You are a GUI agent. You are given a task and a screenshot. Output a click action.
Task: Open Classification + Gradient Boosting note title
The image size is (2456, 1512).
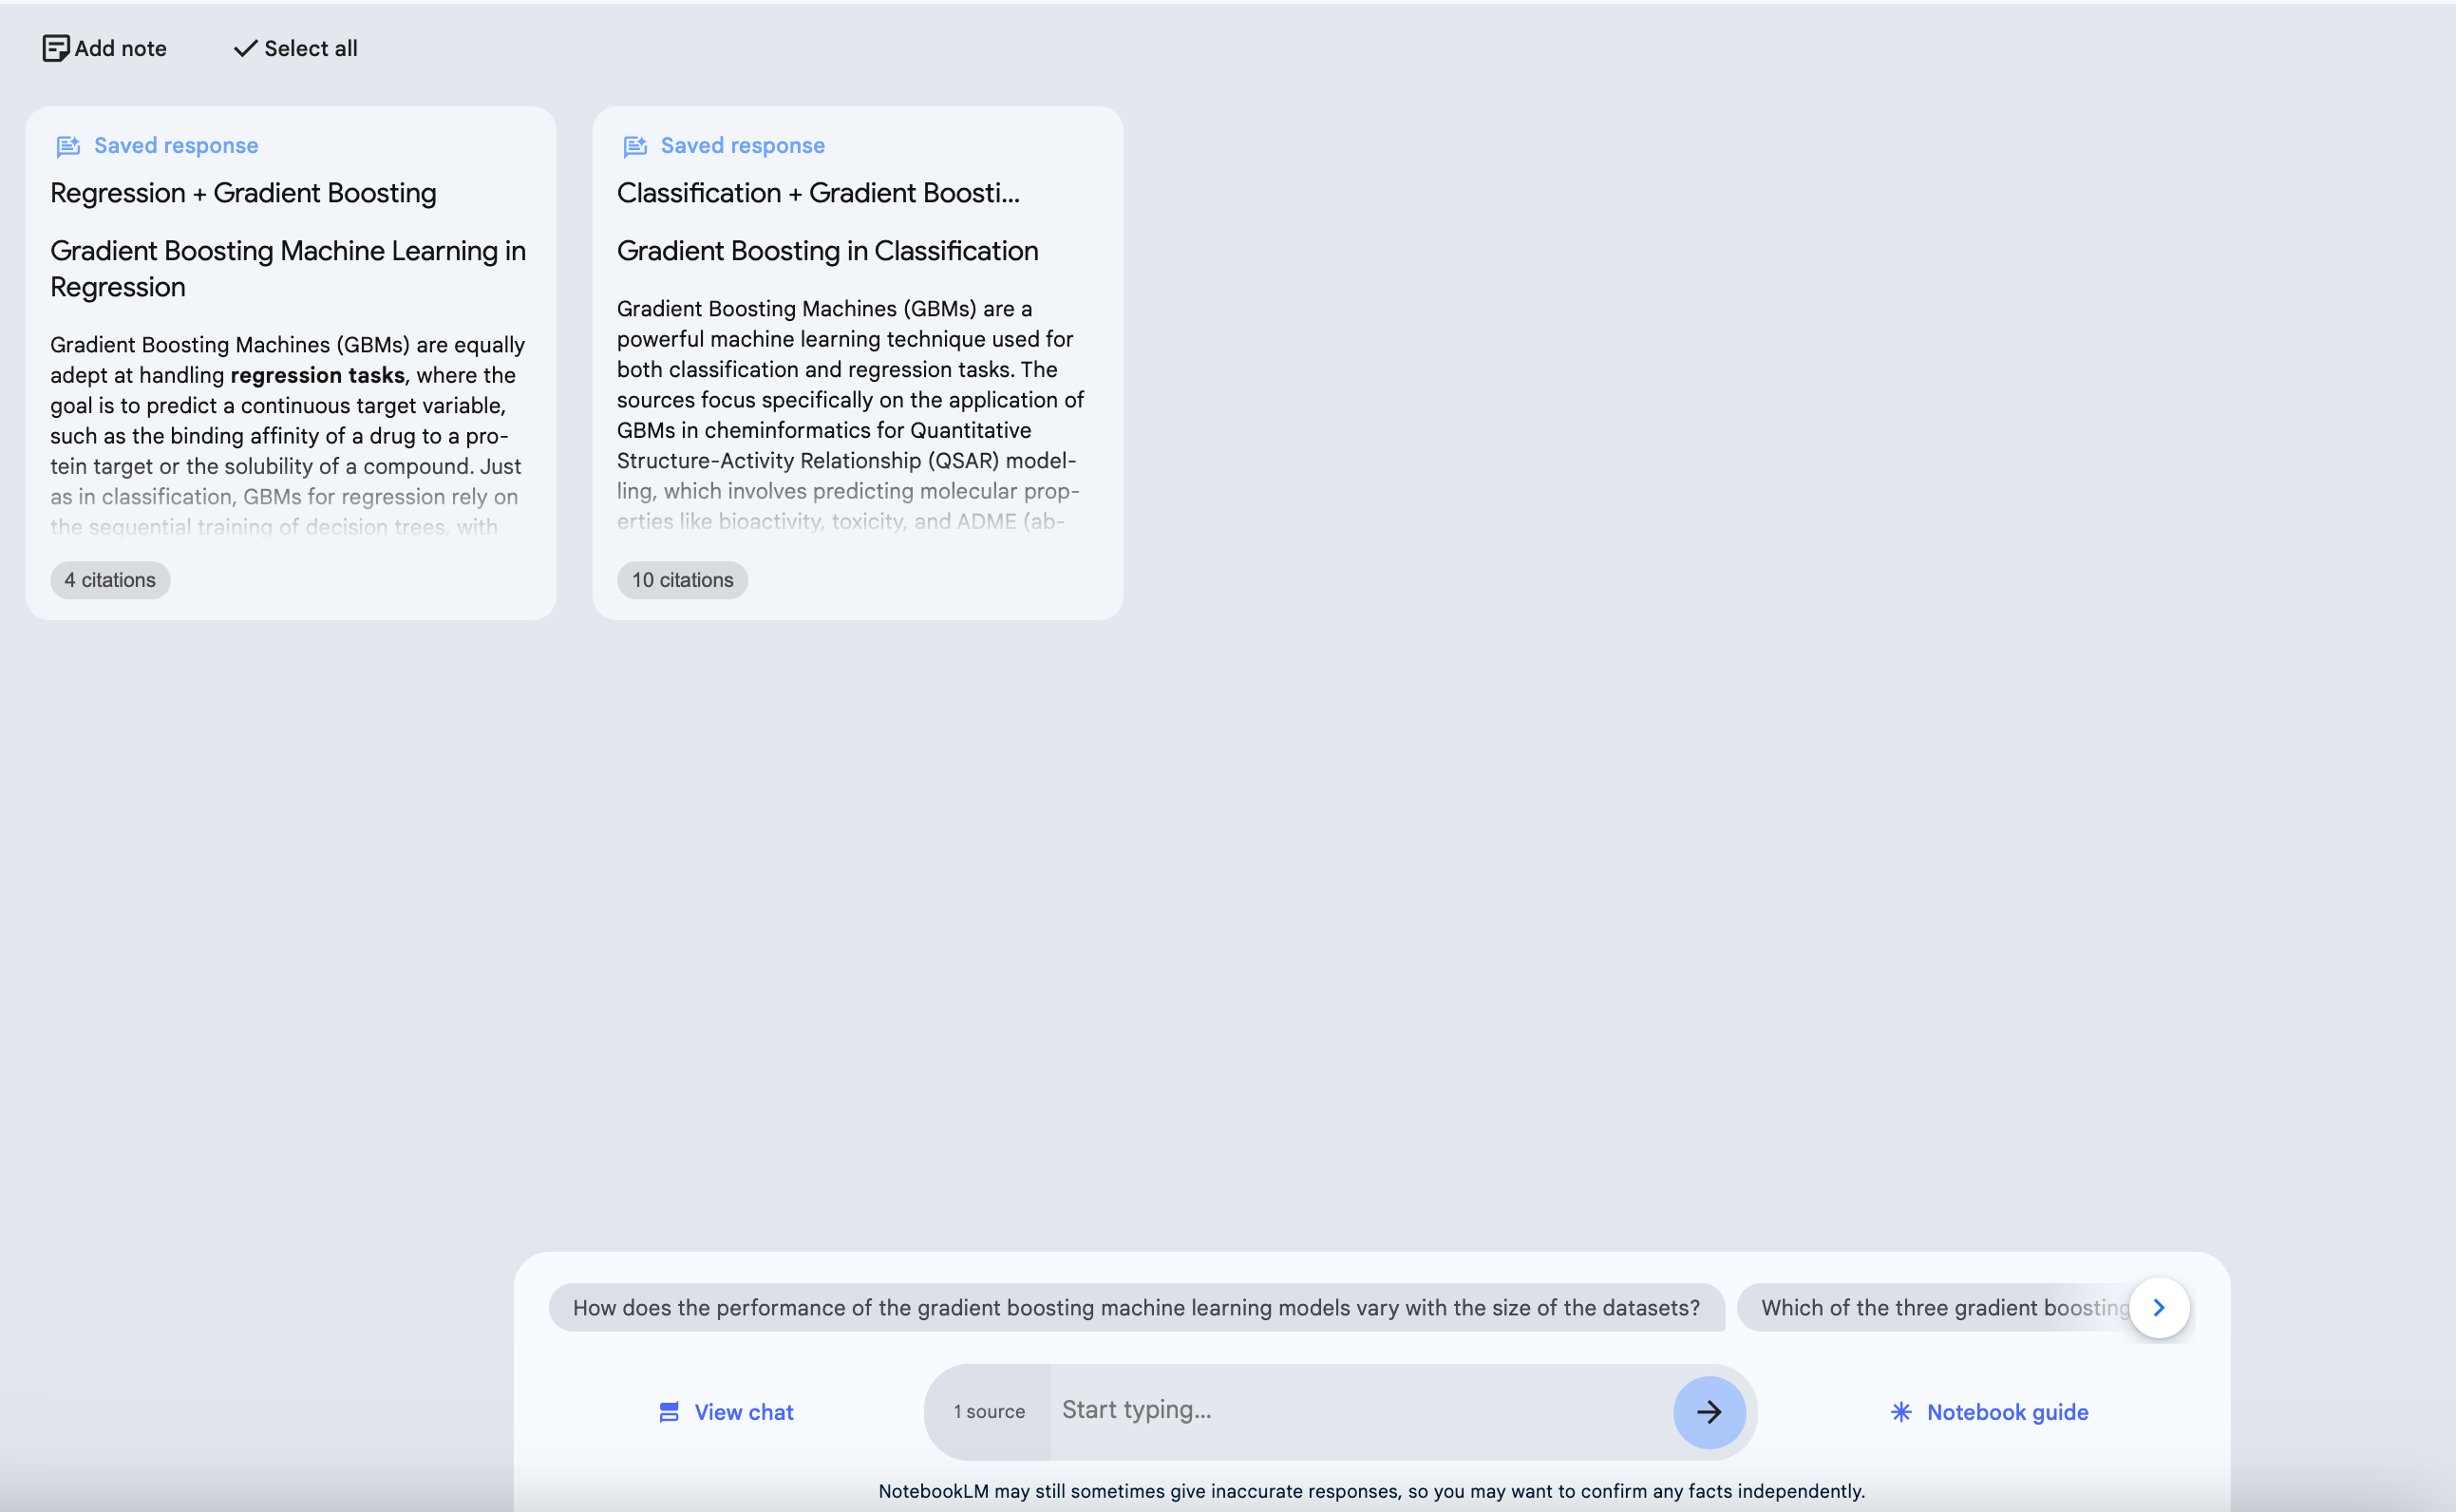pos(818,193)
